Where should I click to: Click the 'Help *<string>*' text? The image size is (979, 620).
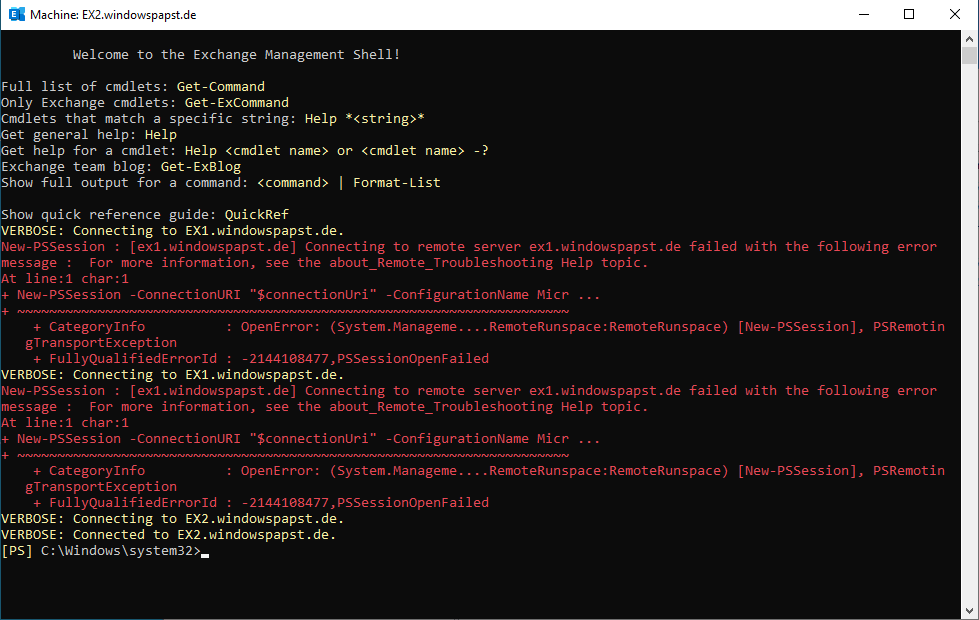(x=365, y=119)
